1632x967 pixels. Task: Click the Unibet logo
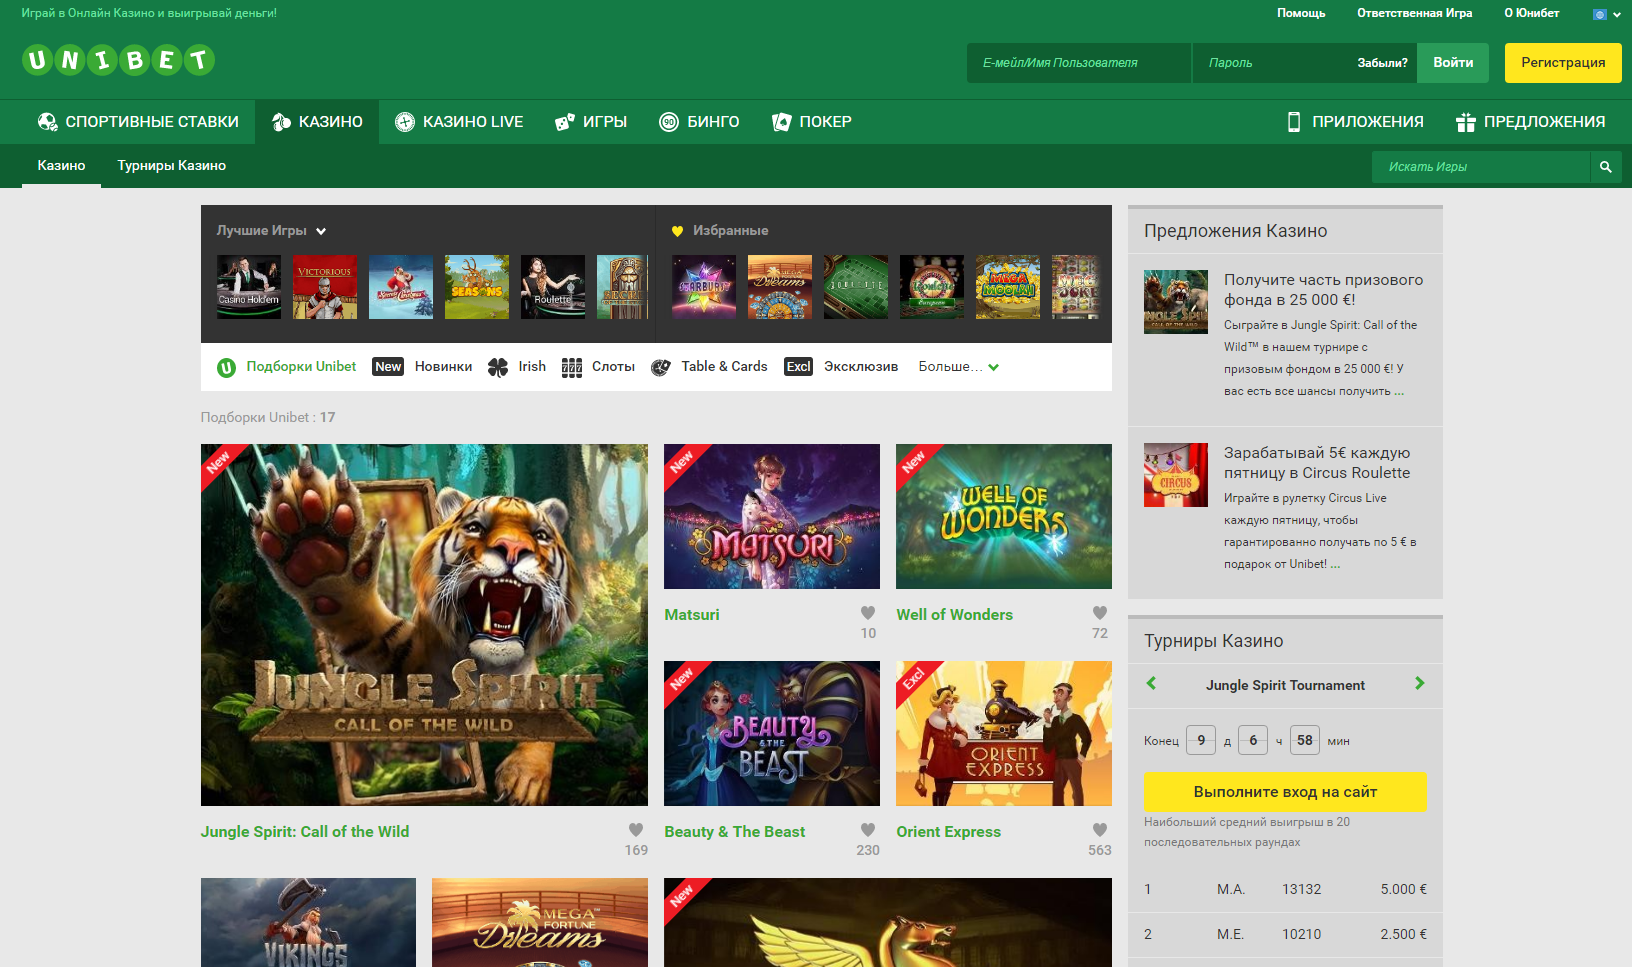118,60
